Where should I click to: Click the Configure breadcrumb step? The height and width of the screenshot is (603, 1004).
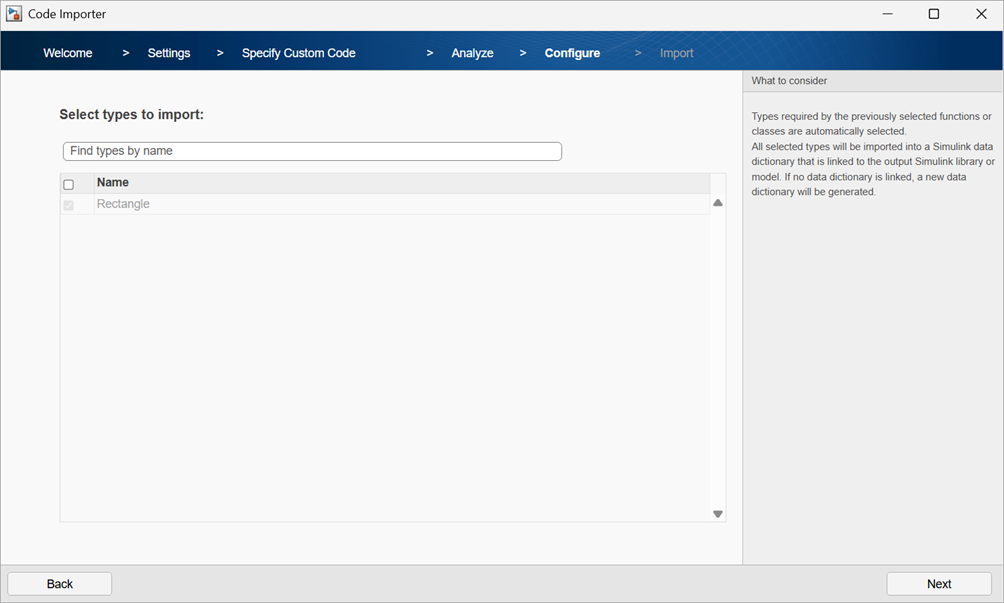(572, 52)
